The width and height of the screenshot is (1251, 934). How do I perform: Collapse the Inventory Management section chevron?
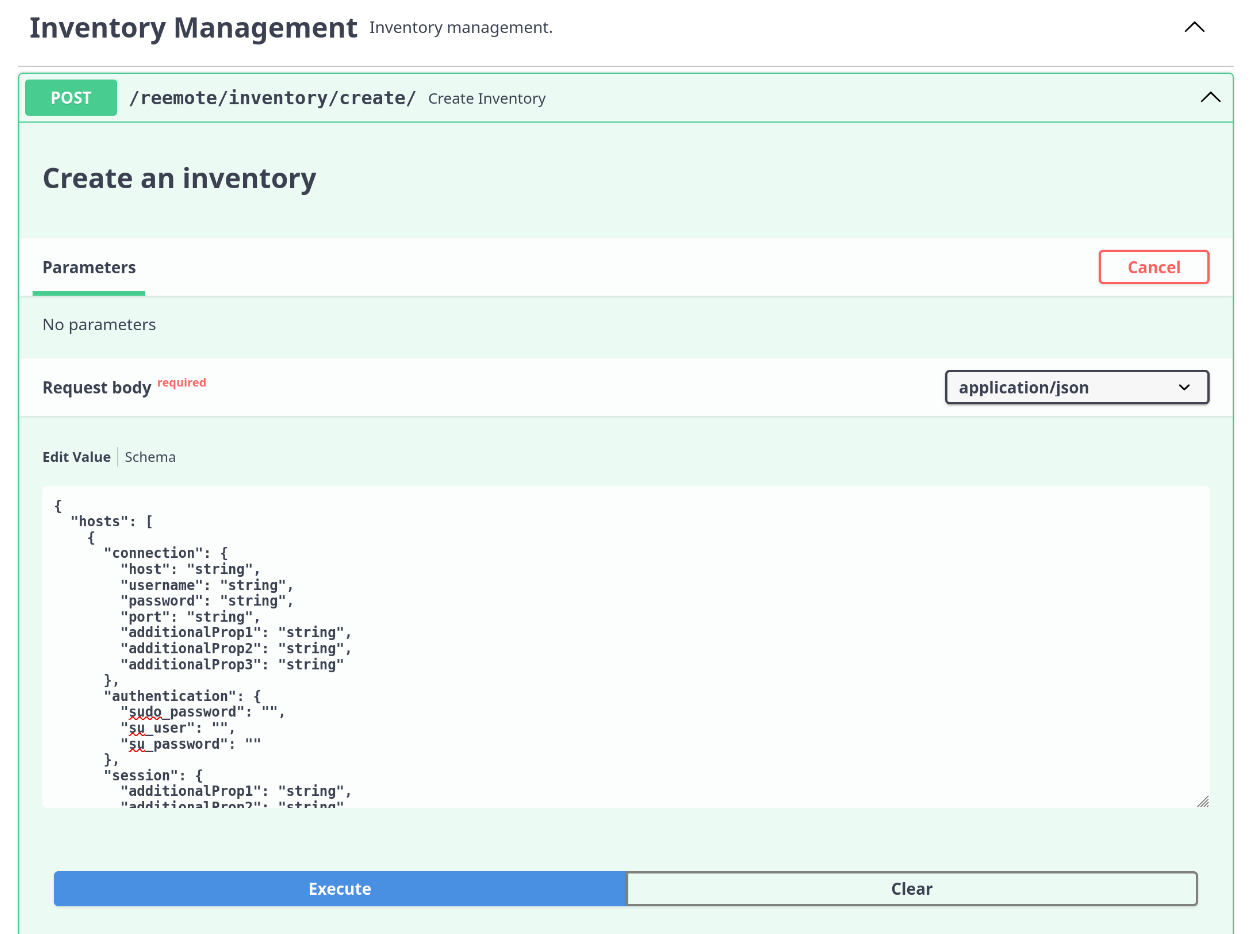(x=1194, y=28)
